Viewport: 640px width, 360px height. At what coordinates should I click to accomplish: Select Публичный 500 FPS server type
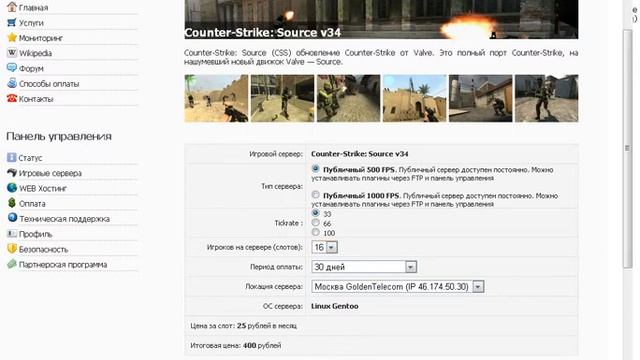tap(315, 169)
